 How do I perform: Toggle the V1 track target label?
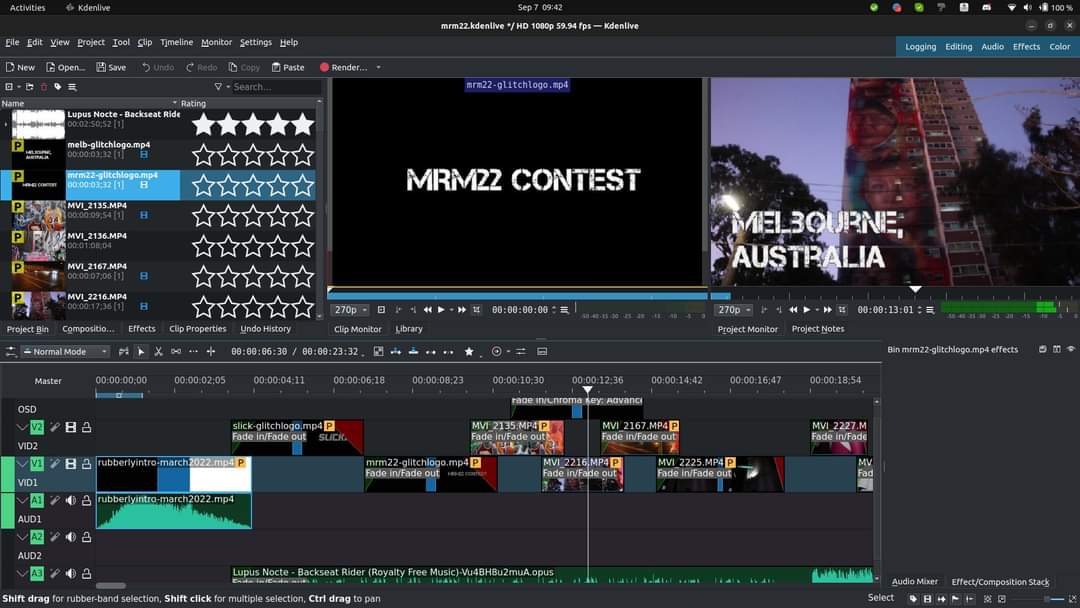coord(37,463)
